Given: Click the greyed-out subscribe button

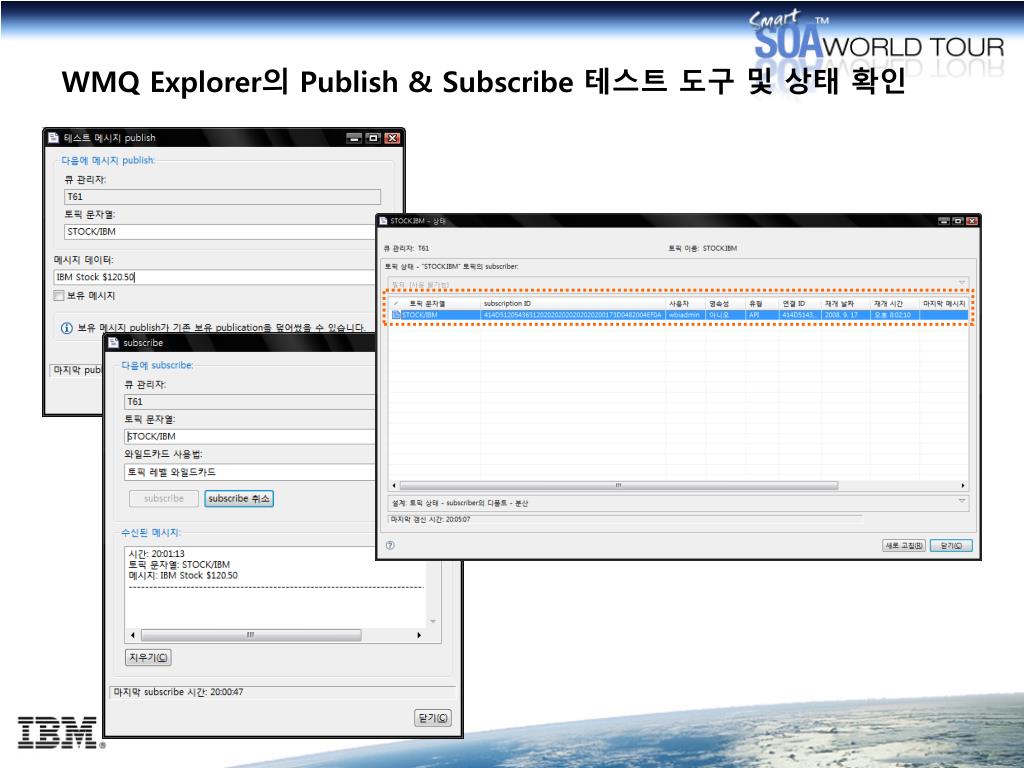Looking at the screenshot, I should click(164, 499).
